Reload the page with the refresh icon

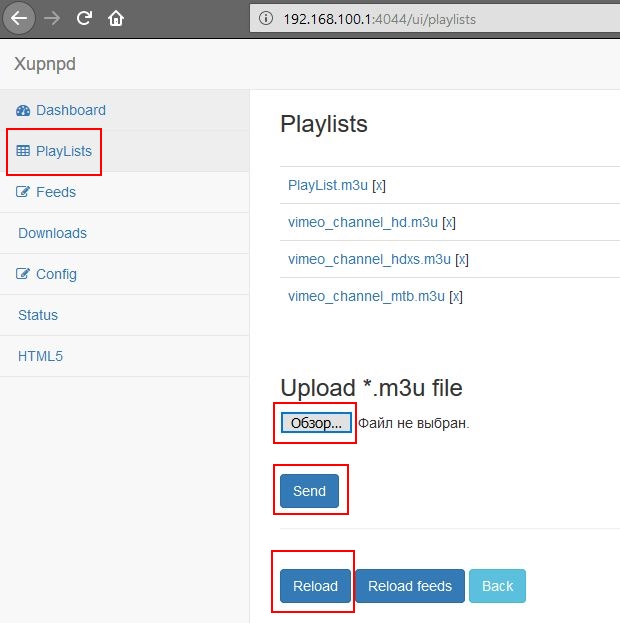tap(84, 18)
